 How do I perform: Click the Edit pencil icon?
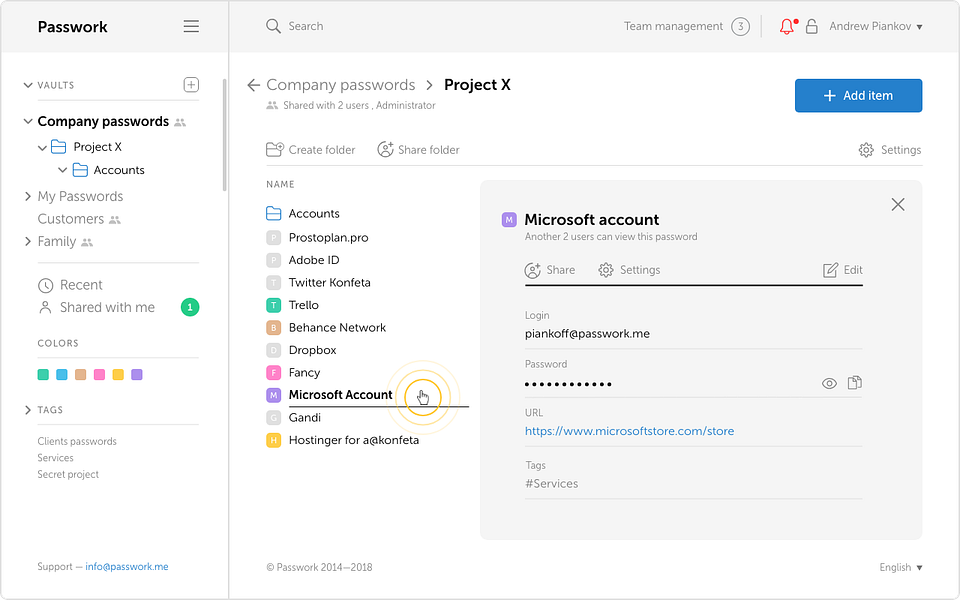pos(830,270)
